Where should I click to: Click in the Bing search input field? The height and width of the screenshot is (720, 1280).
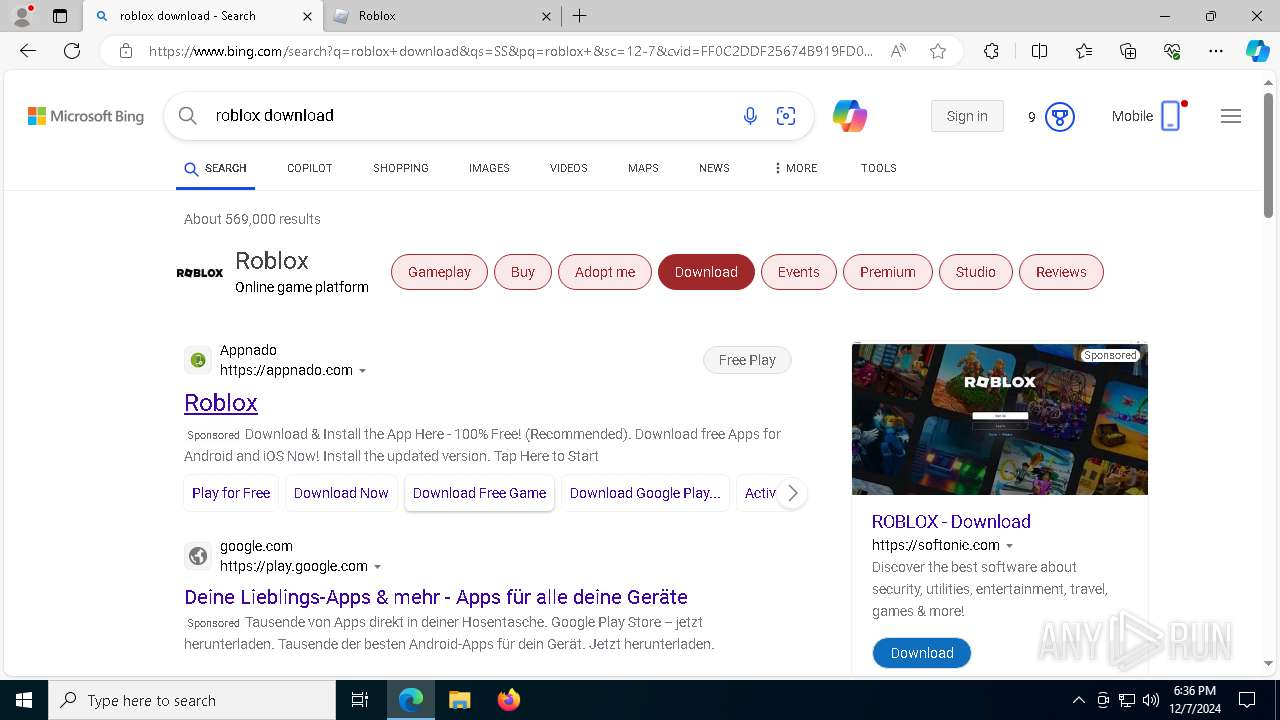pos(470,116)
